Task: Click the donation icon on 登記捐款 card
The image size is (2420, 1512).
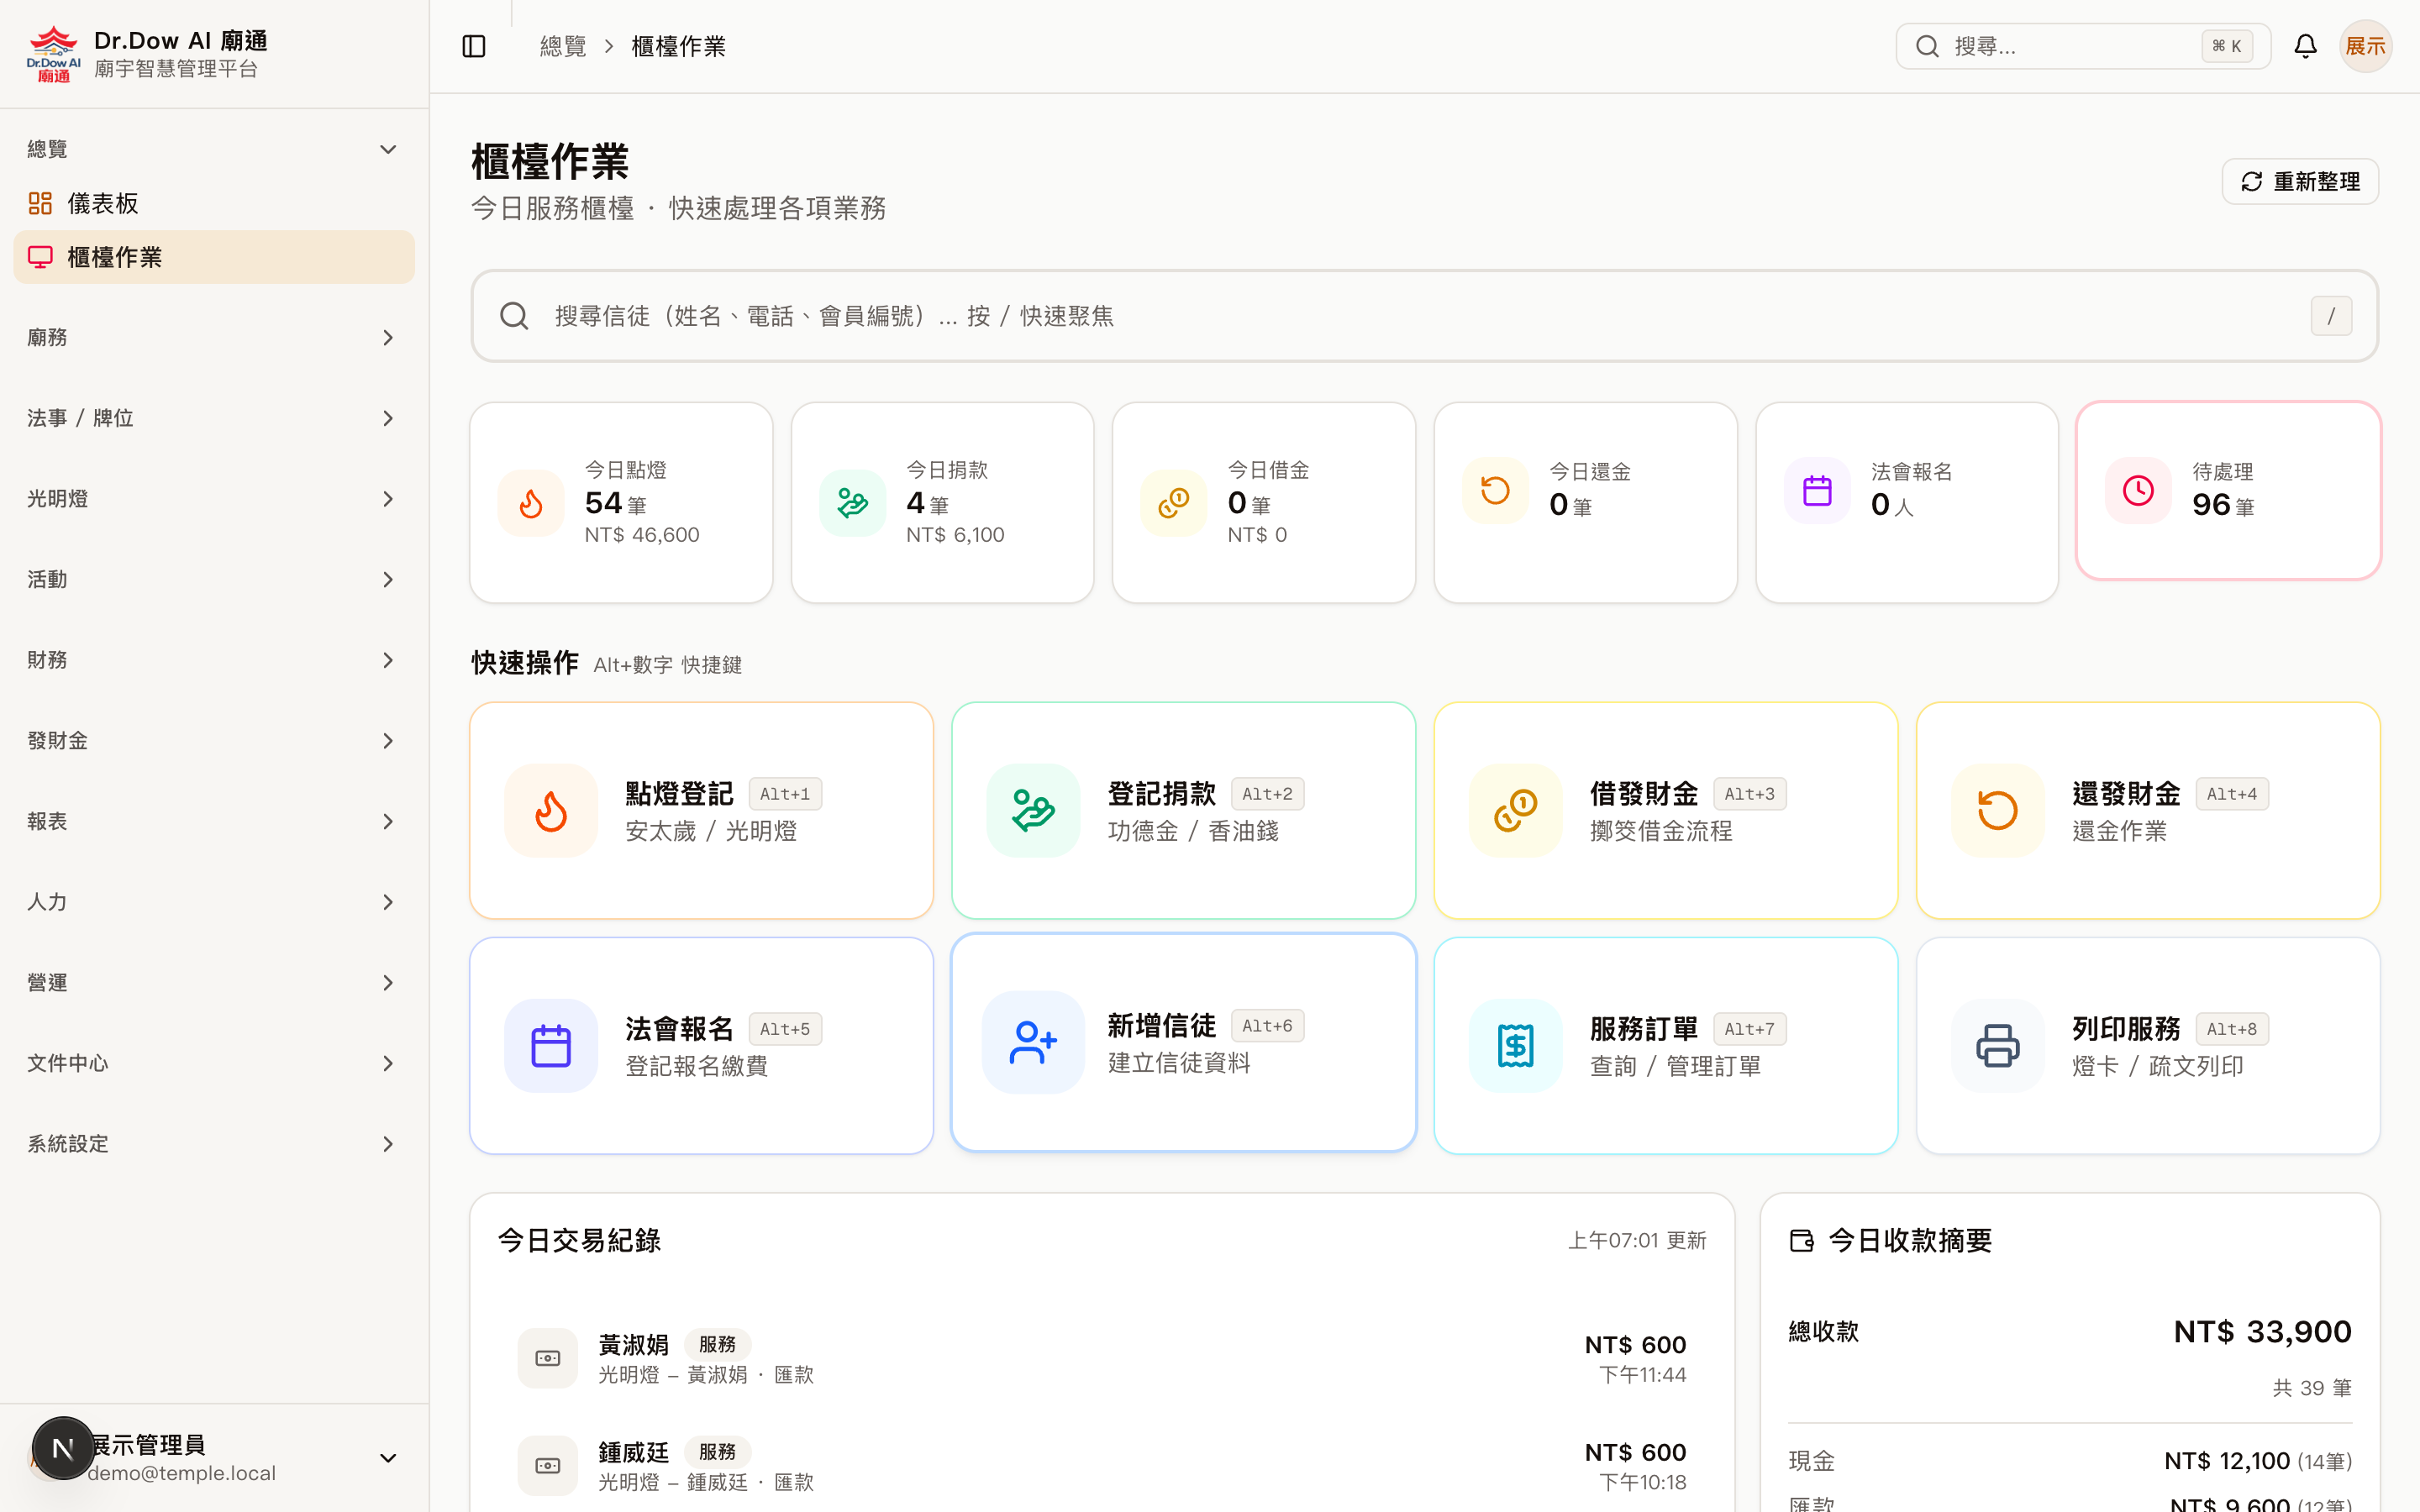Action: point(1032,810)
